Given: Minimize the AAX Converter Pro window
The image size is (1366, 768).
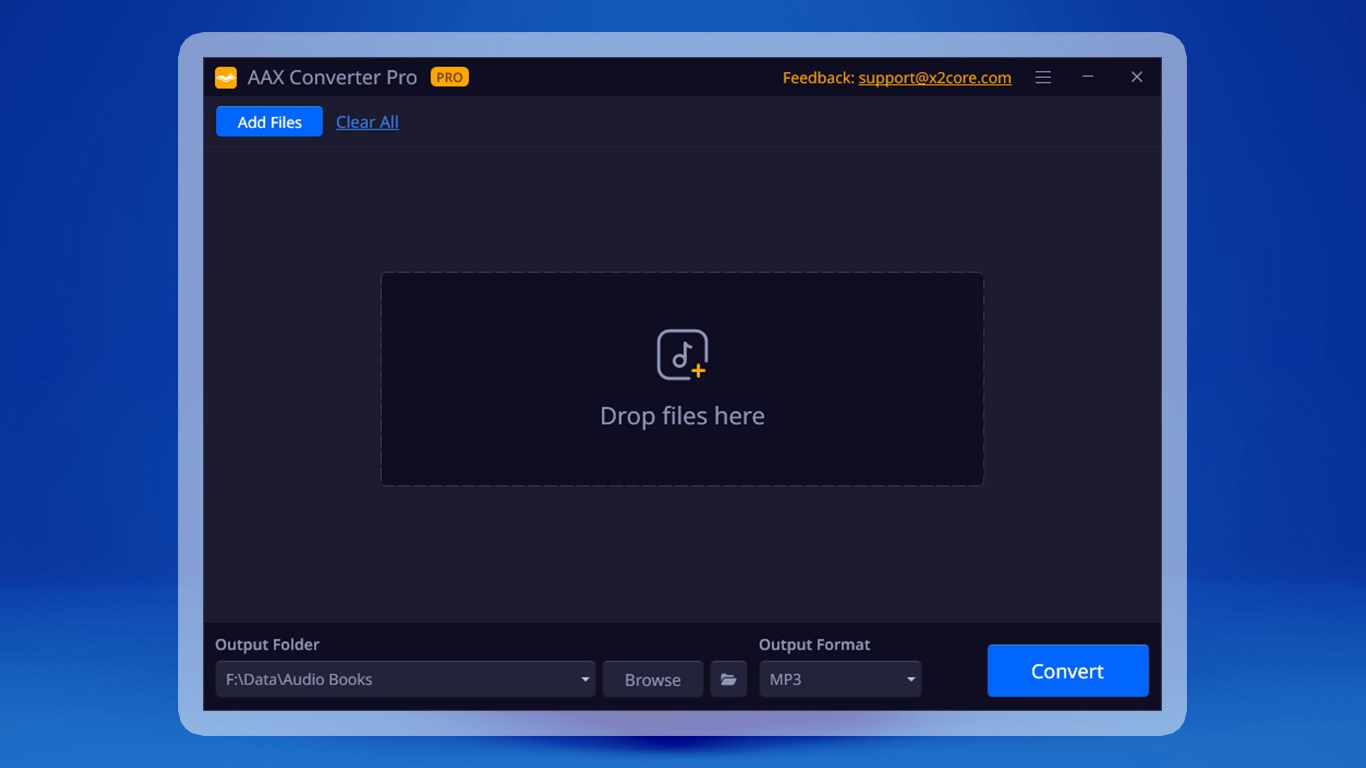Looking at the screenshot, I should pos(1088,77).
